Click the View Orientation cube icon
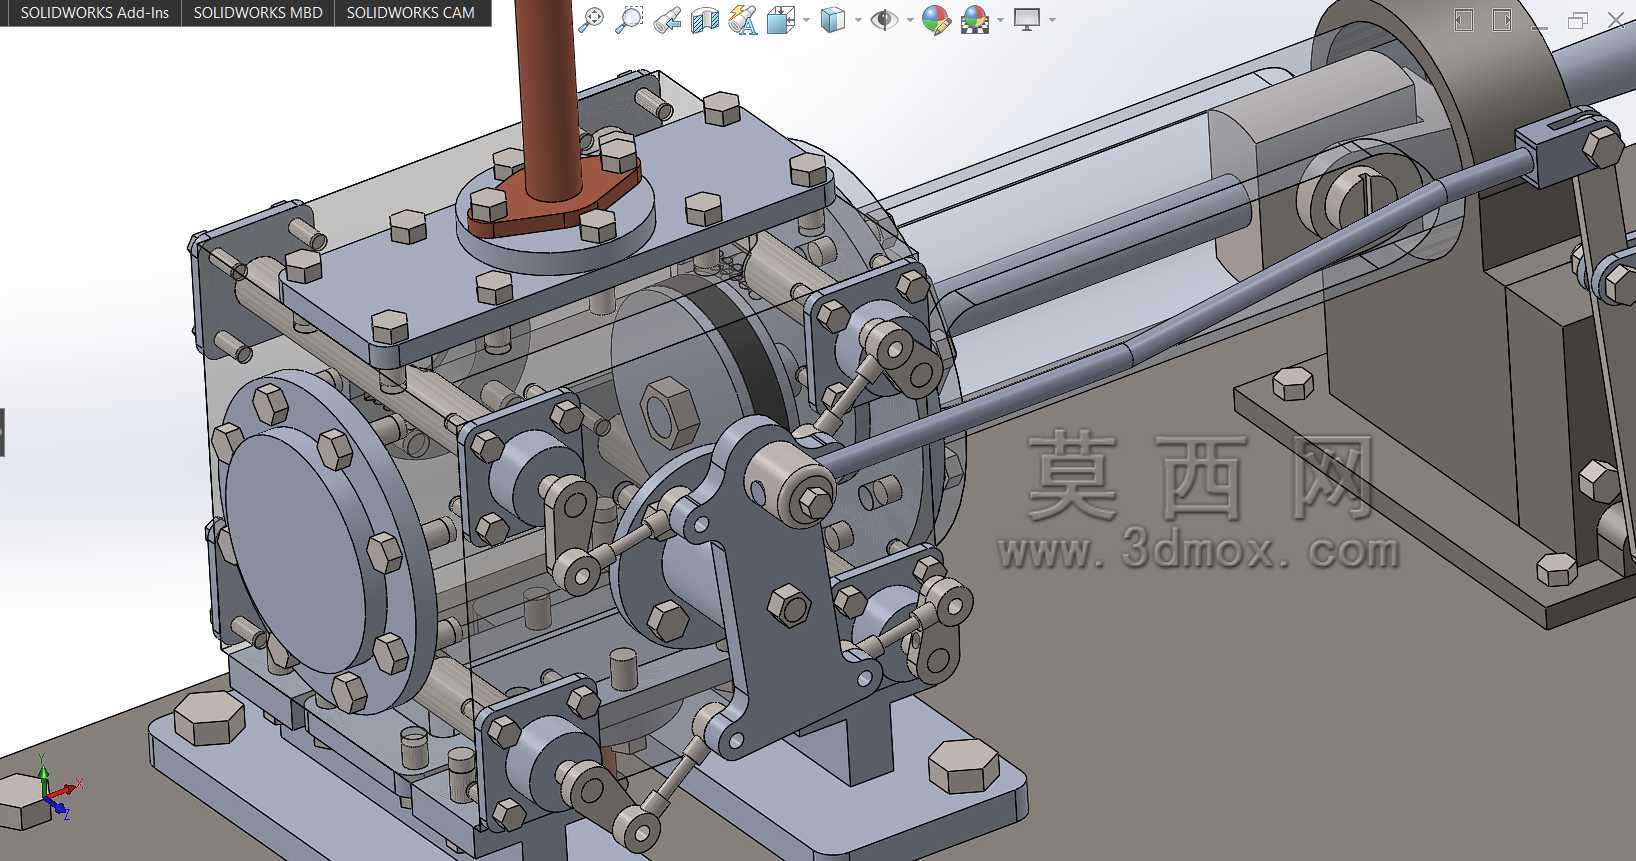 pos(779,19)
